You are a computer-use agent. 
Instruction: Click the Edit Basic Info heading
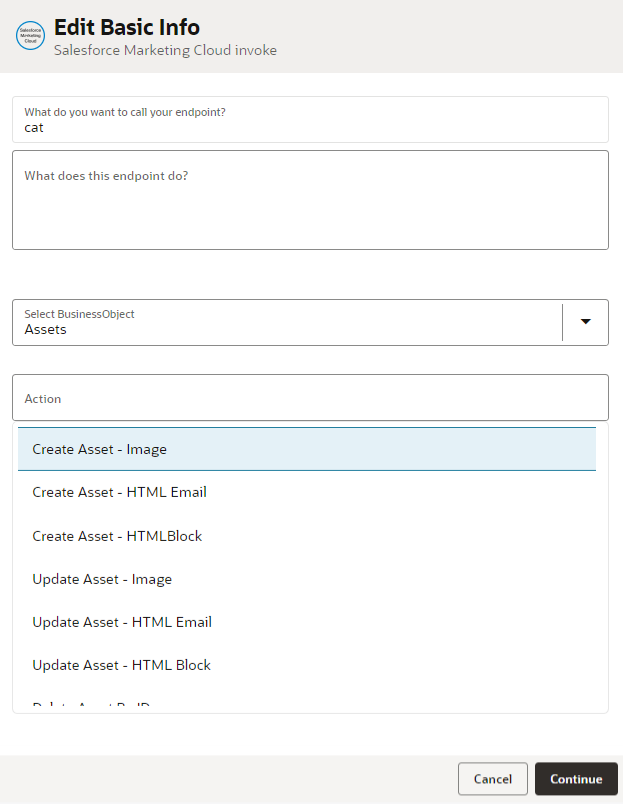pos(127,27)
